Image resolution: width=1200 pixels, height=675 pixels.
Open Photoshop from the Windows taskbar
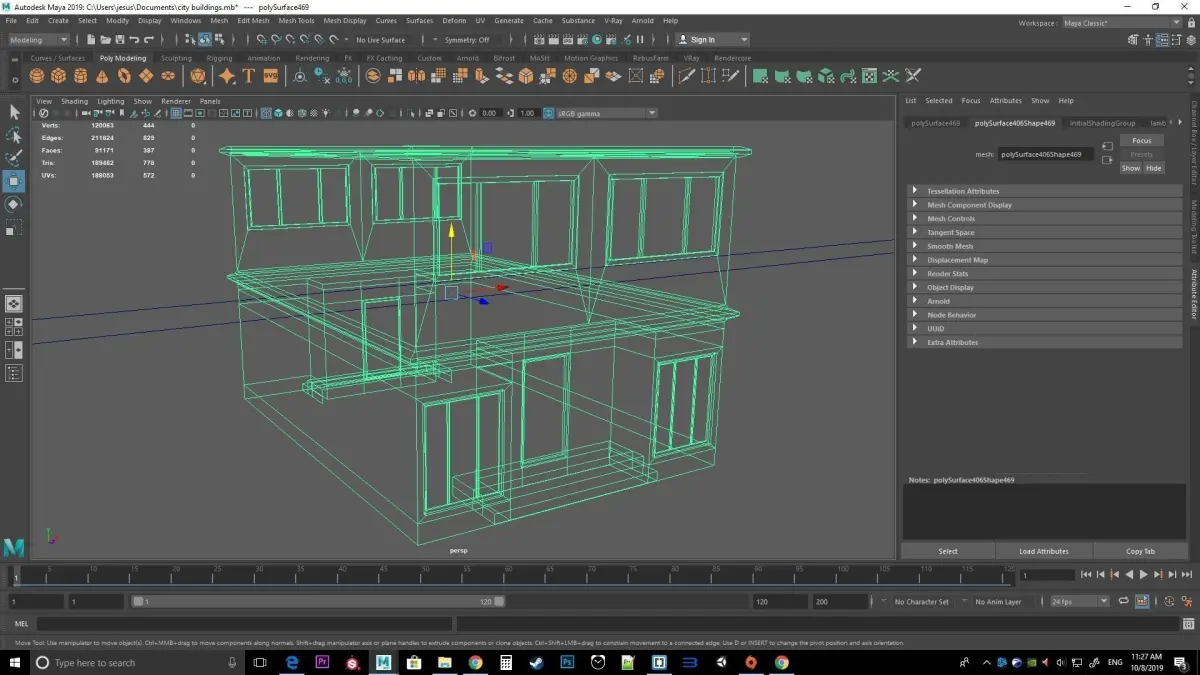click(567, 662)
